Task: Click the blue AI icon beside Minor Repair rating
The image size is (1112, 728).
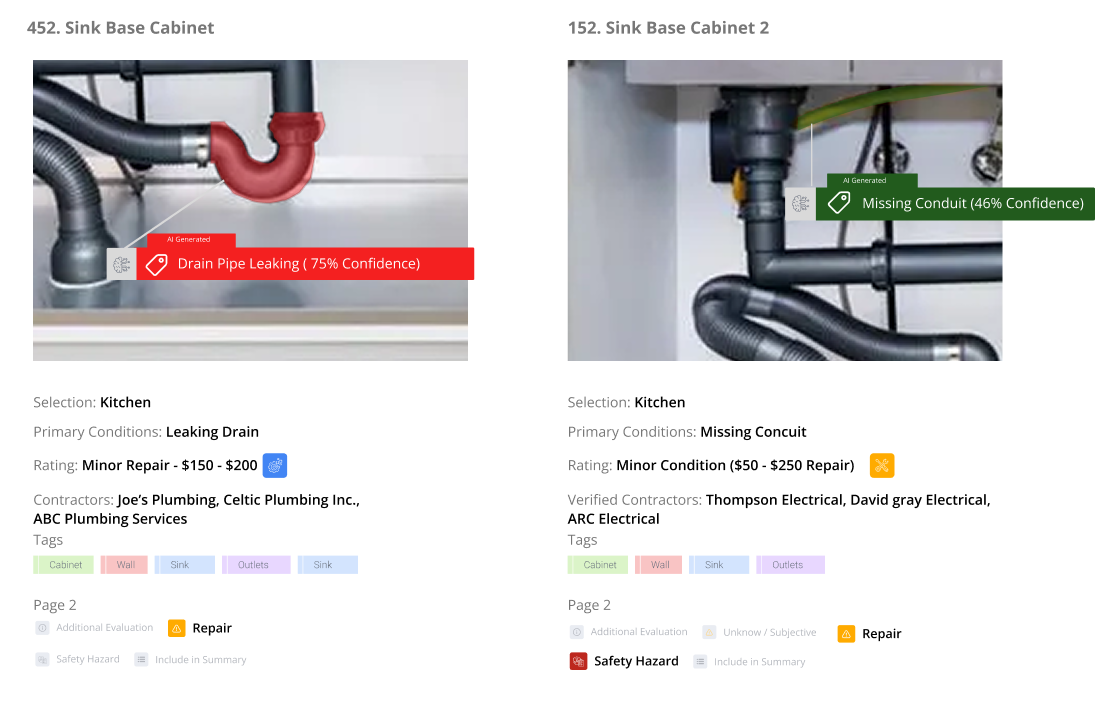Action: 275,466
